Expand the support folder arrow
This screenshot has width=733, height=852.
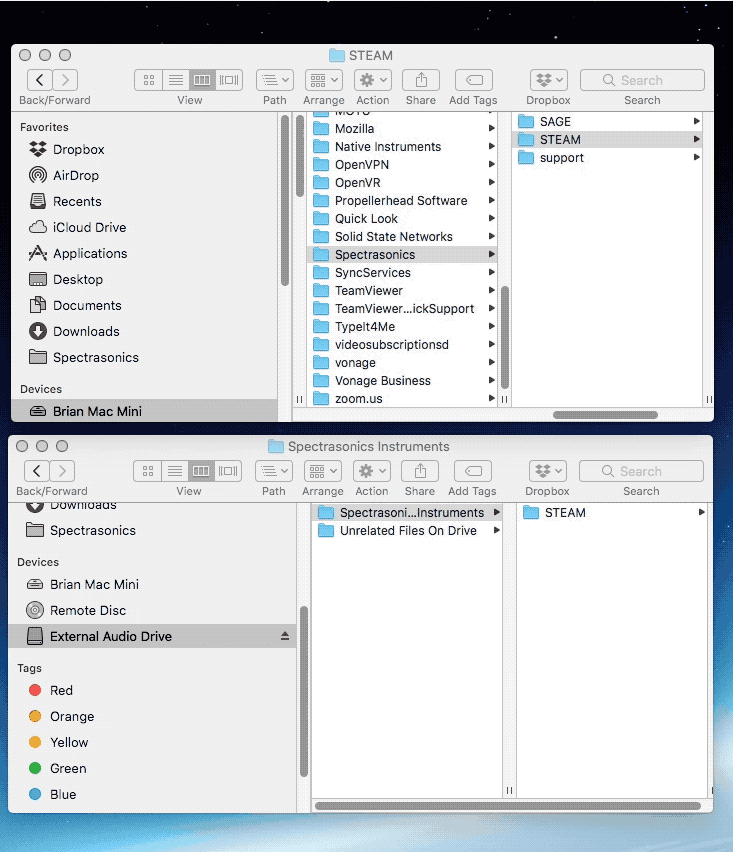coord(697,158)
